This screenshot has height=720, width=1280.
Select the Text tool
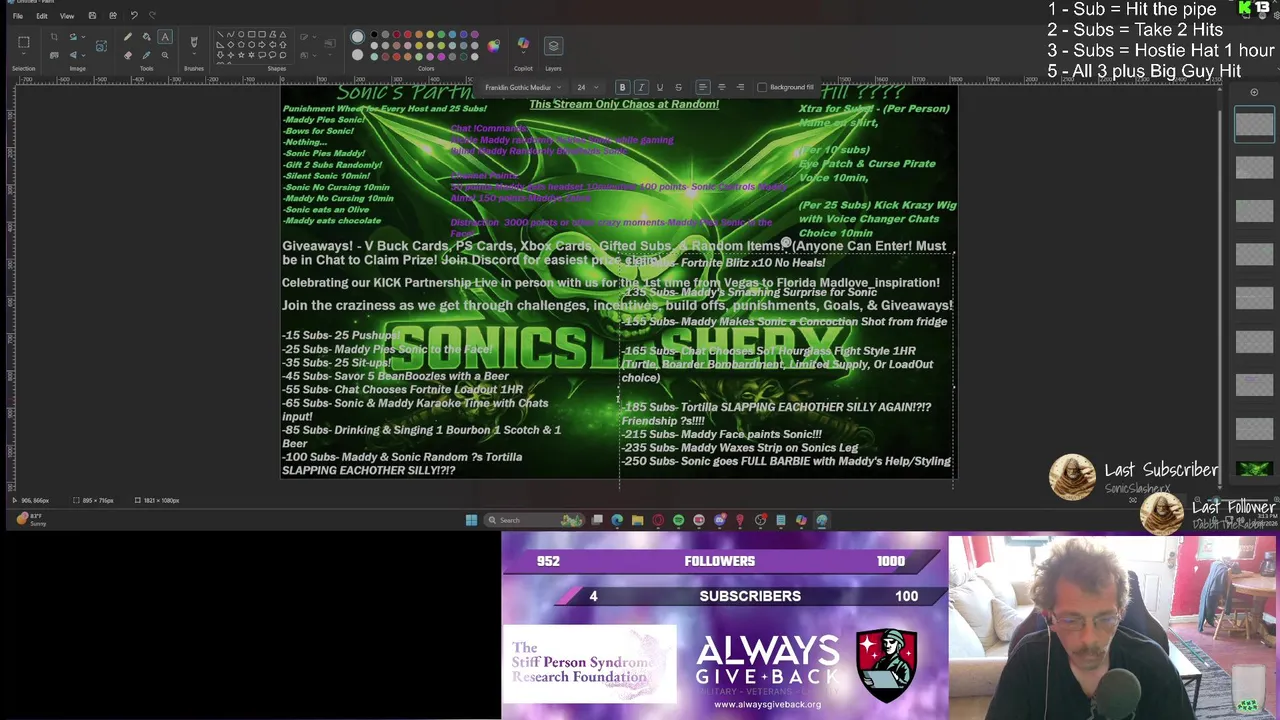[165, 37]
